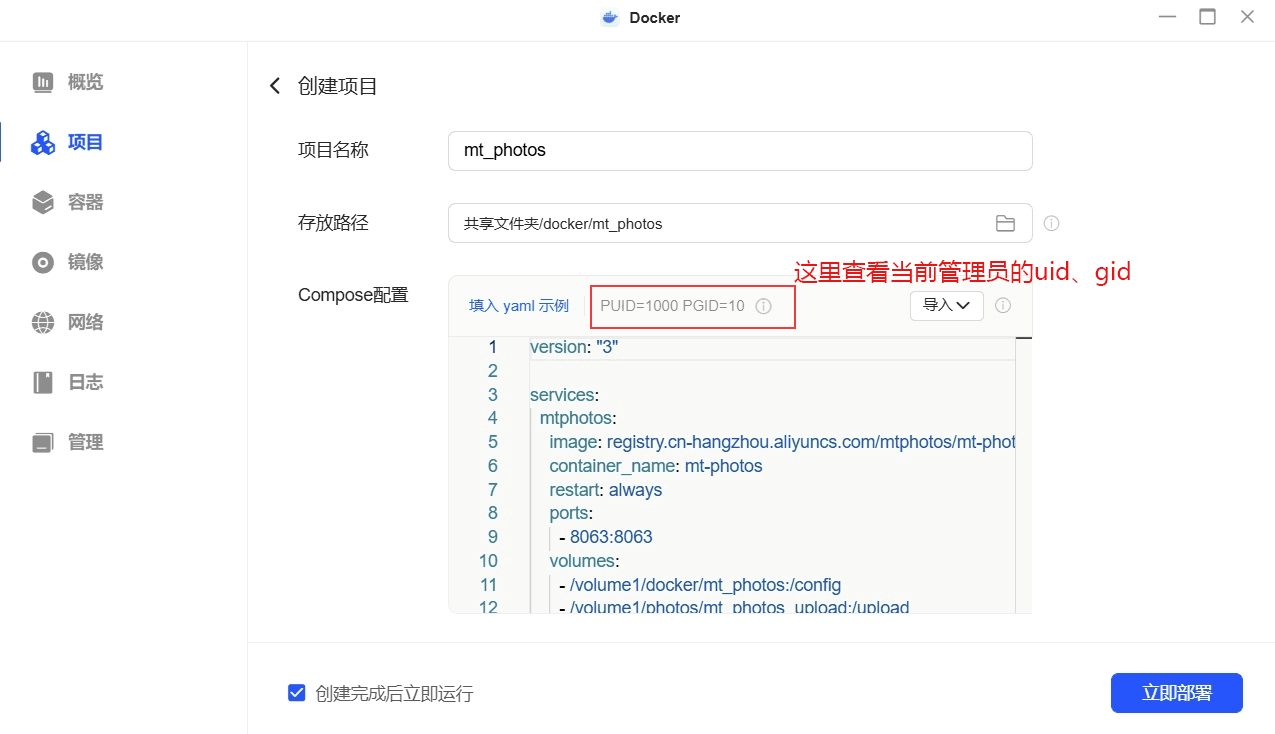Viewport: 1275px width, 734px height.
Task: Click the 填入 yaml 示例 link
Action: (x=519, y=306)
